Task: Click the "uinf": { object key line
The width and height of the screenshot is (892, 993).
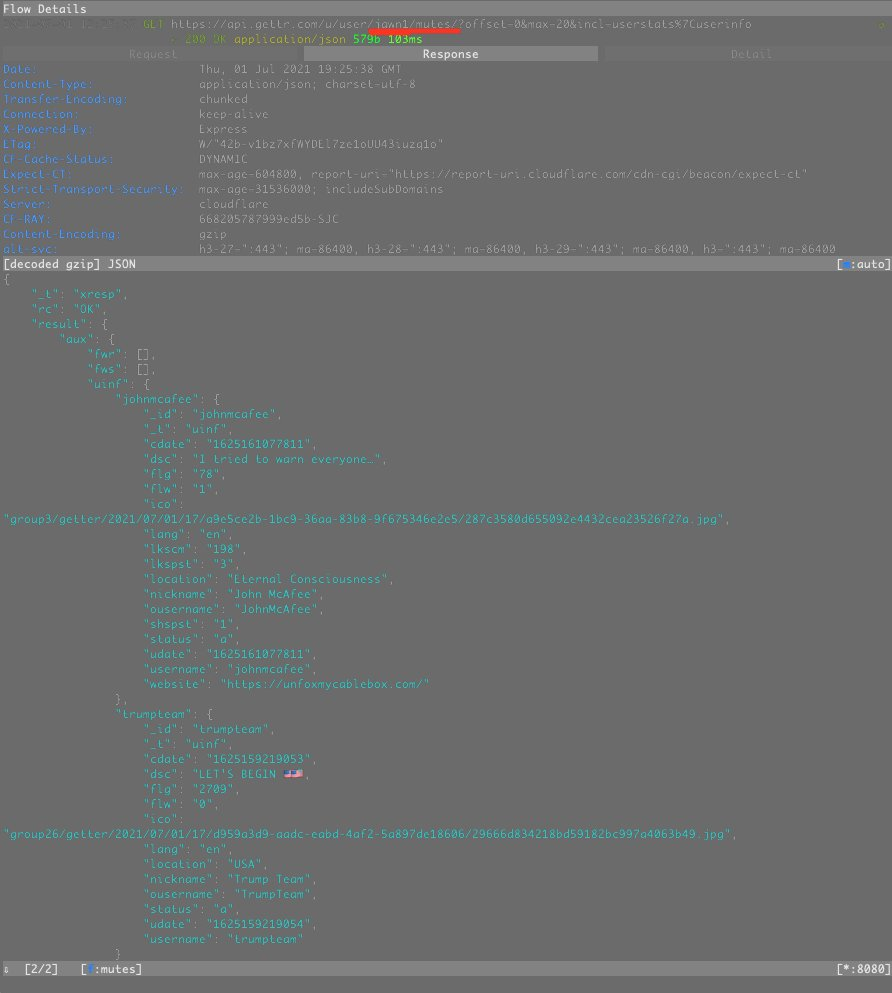Action: (118, 384)
